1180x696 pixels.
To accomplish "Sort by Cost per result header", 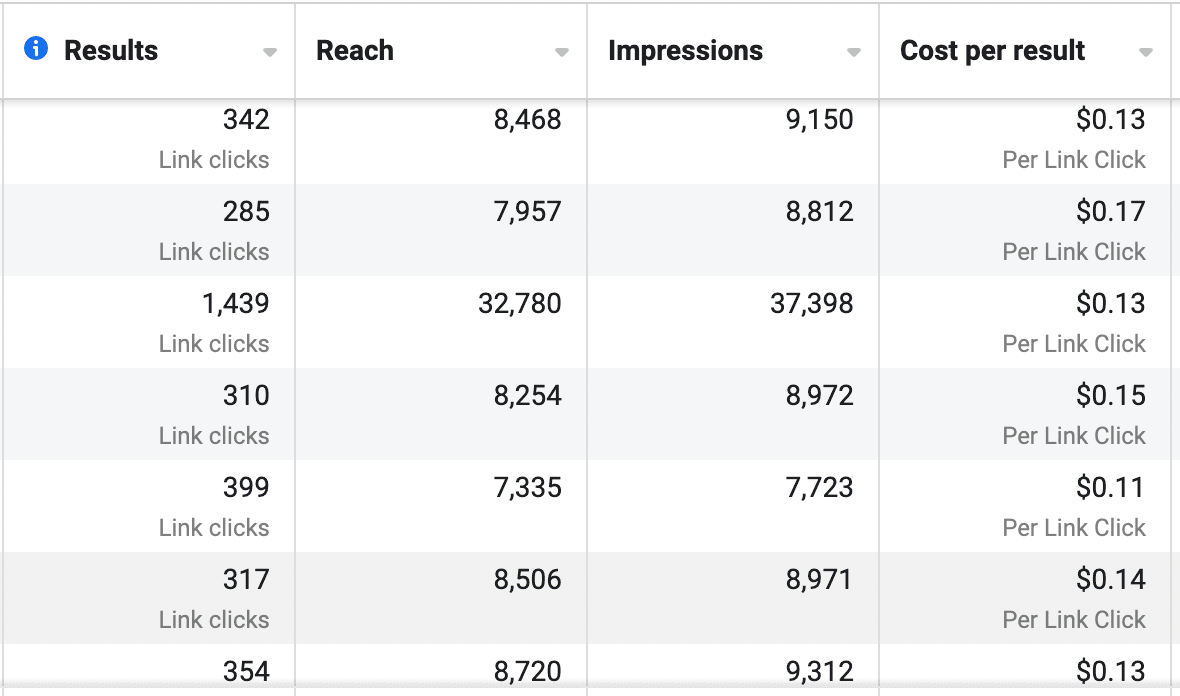I will click(x=992, y=51).
